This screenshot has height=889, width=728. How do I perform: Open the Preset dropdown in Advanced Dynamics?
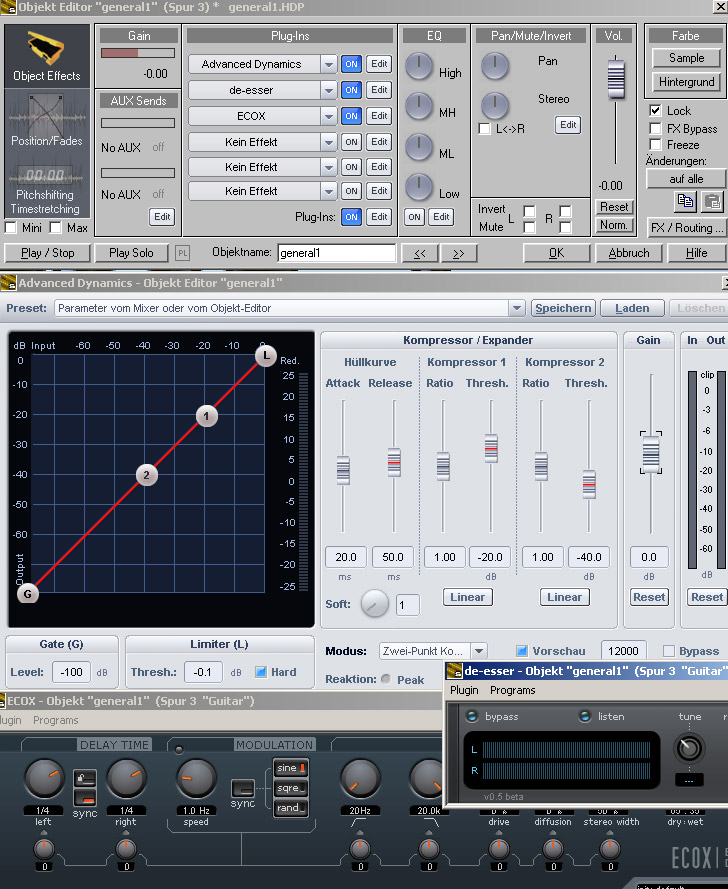point(516,308)
